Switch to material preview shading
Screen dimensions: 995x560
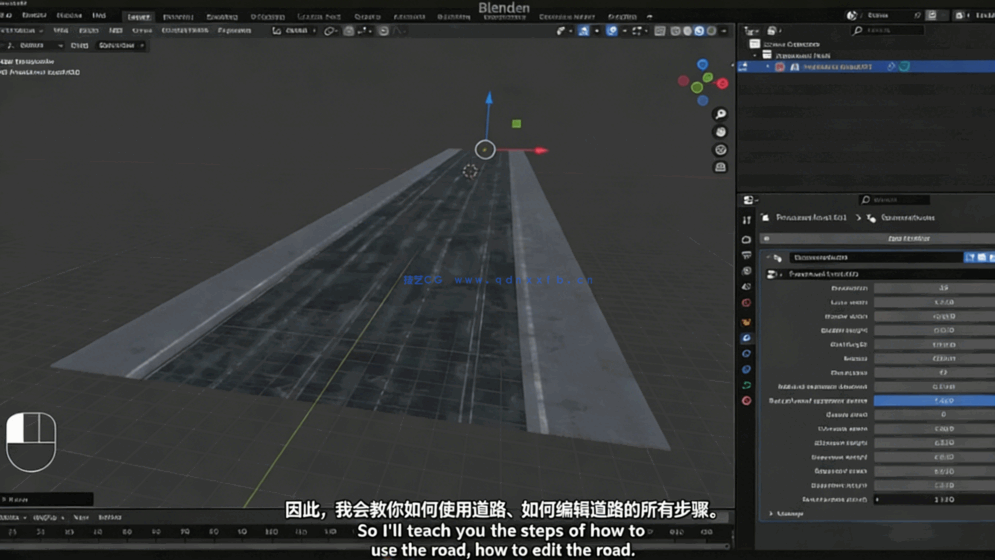699,30
